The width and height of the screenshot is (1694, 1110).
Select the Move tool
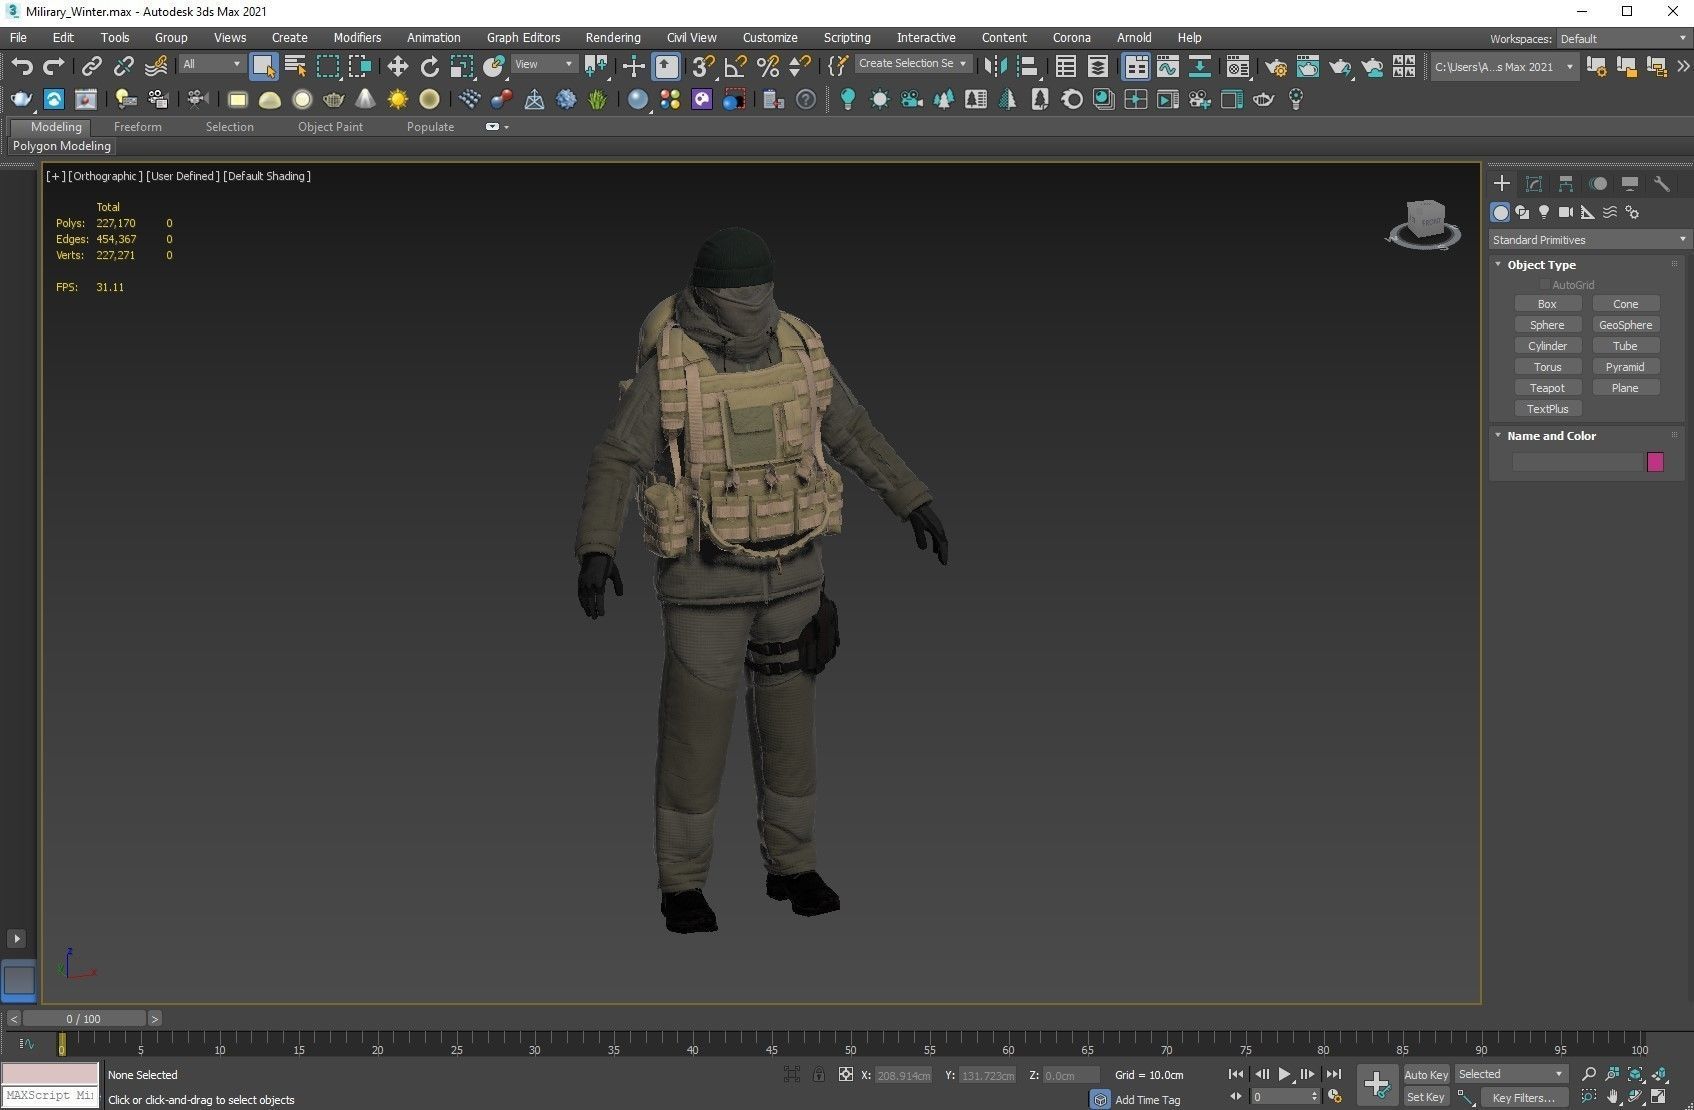coord(398,66)
